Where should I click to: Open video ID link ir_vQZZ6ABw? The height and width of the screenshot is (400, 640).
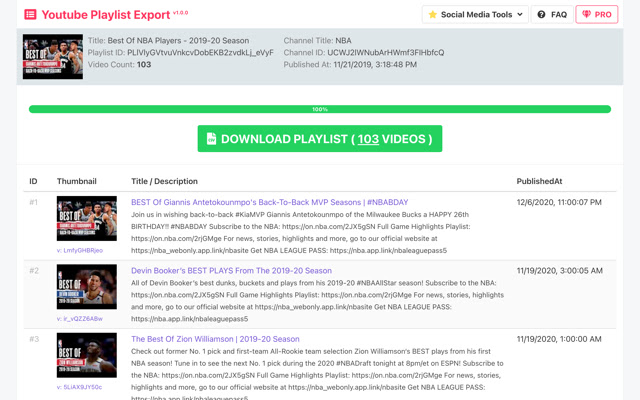pos(80,319)
